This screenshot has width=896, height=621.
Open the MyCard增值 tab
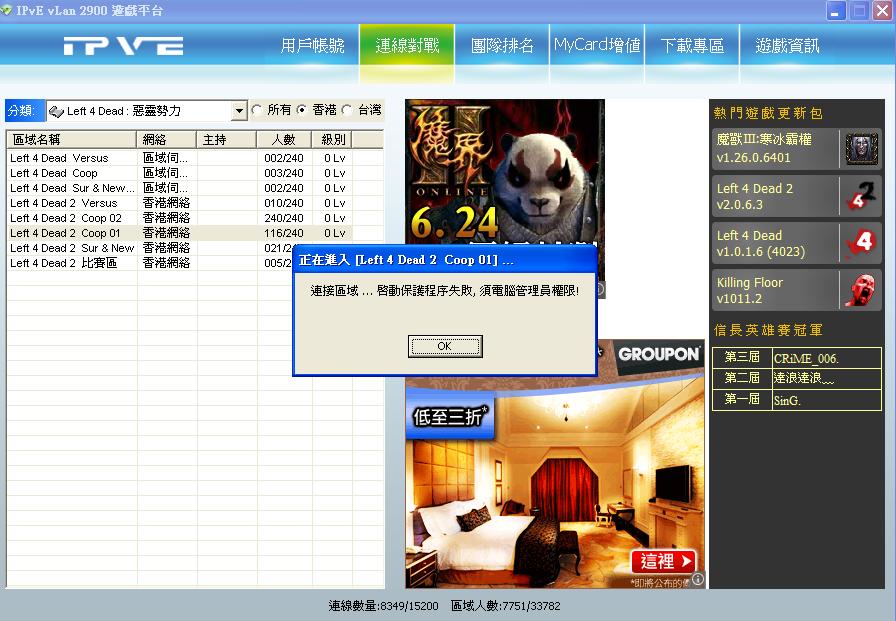pyautogui.click(x=597, y=45)
